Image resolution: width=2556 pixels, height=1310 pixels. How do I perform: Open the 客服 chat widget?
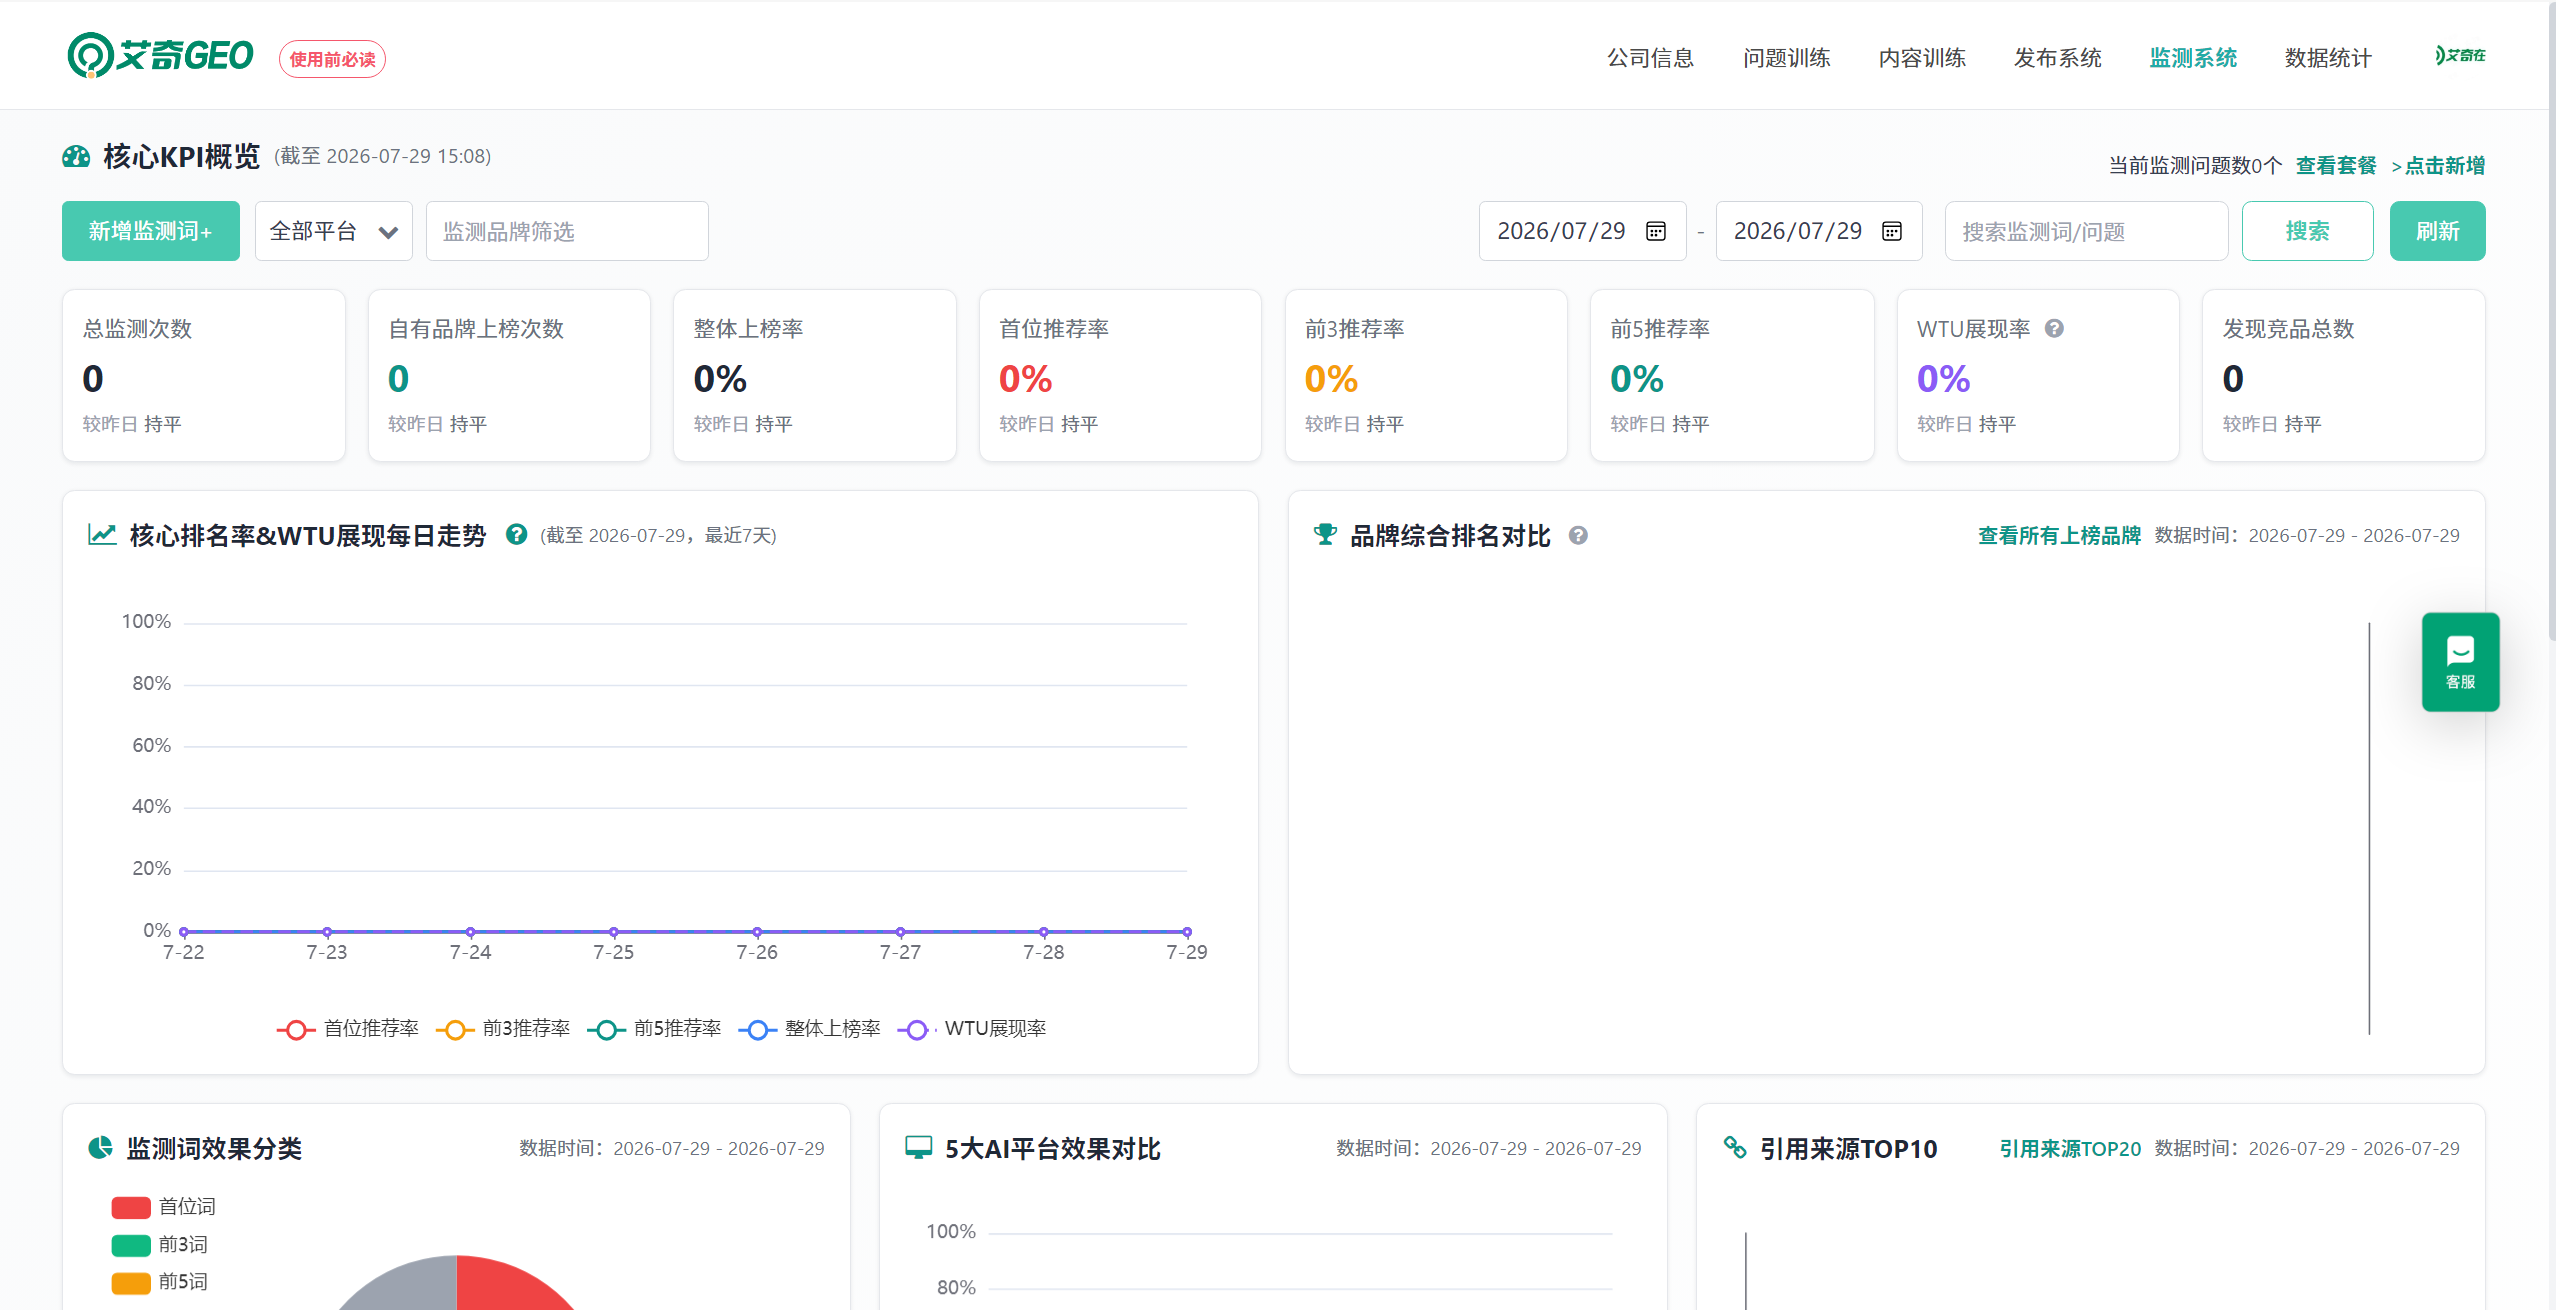point(2460,662)
